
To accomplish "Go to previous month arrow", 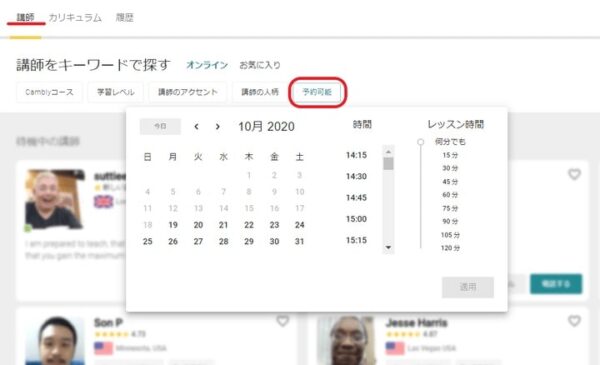I will click(196, 126).
